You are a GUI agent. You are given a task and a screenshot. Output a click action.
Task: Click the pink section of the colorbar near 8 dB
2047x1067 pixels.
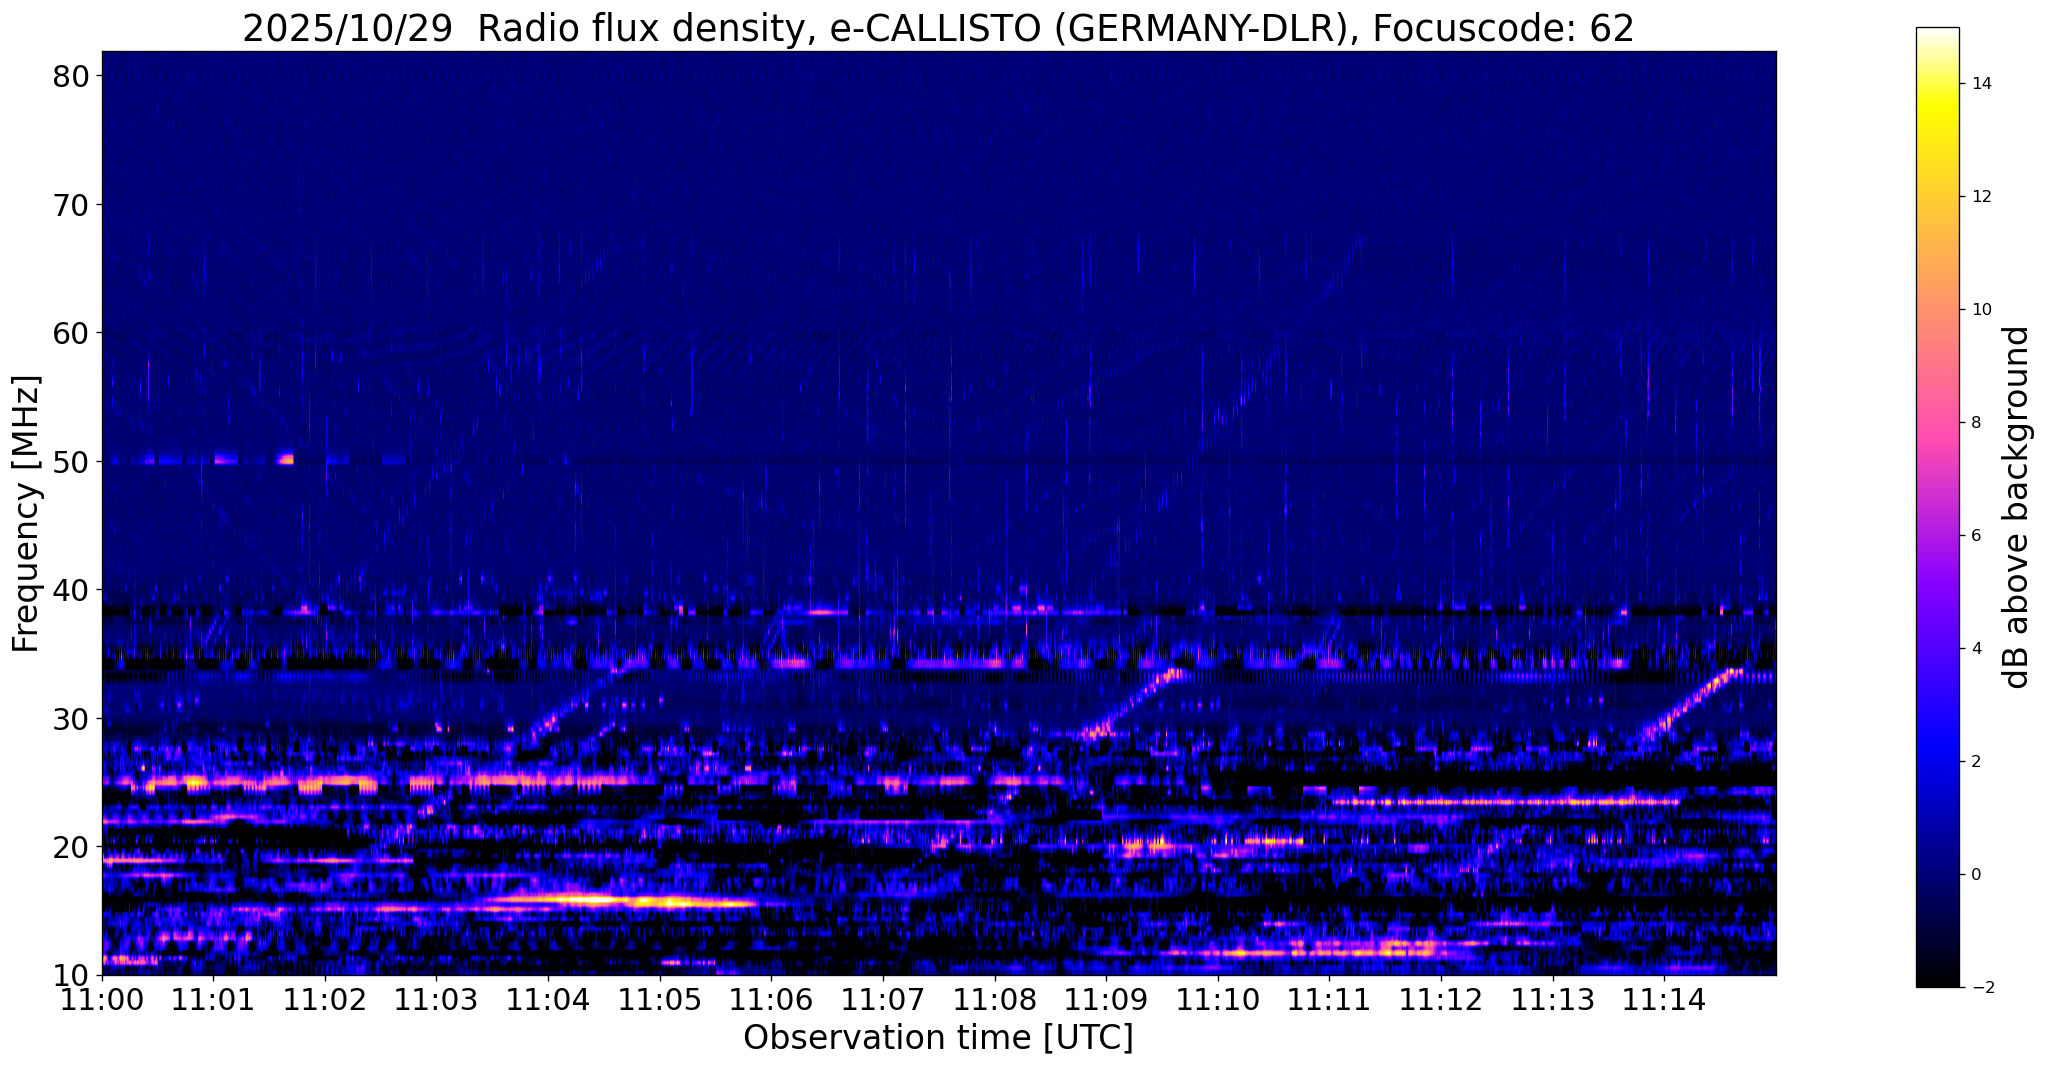tap(1937, 423)
